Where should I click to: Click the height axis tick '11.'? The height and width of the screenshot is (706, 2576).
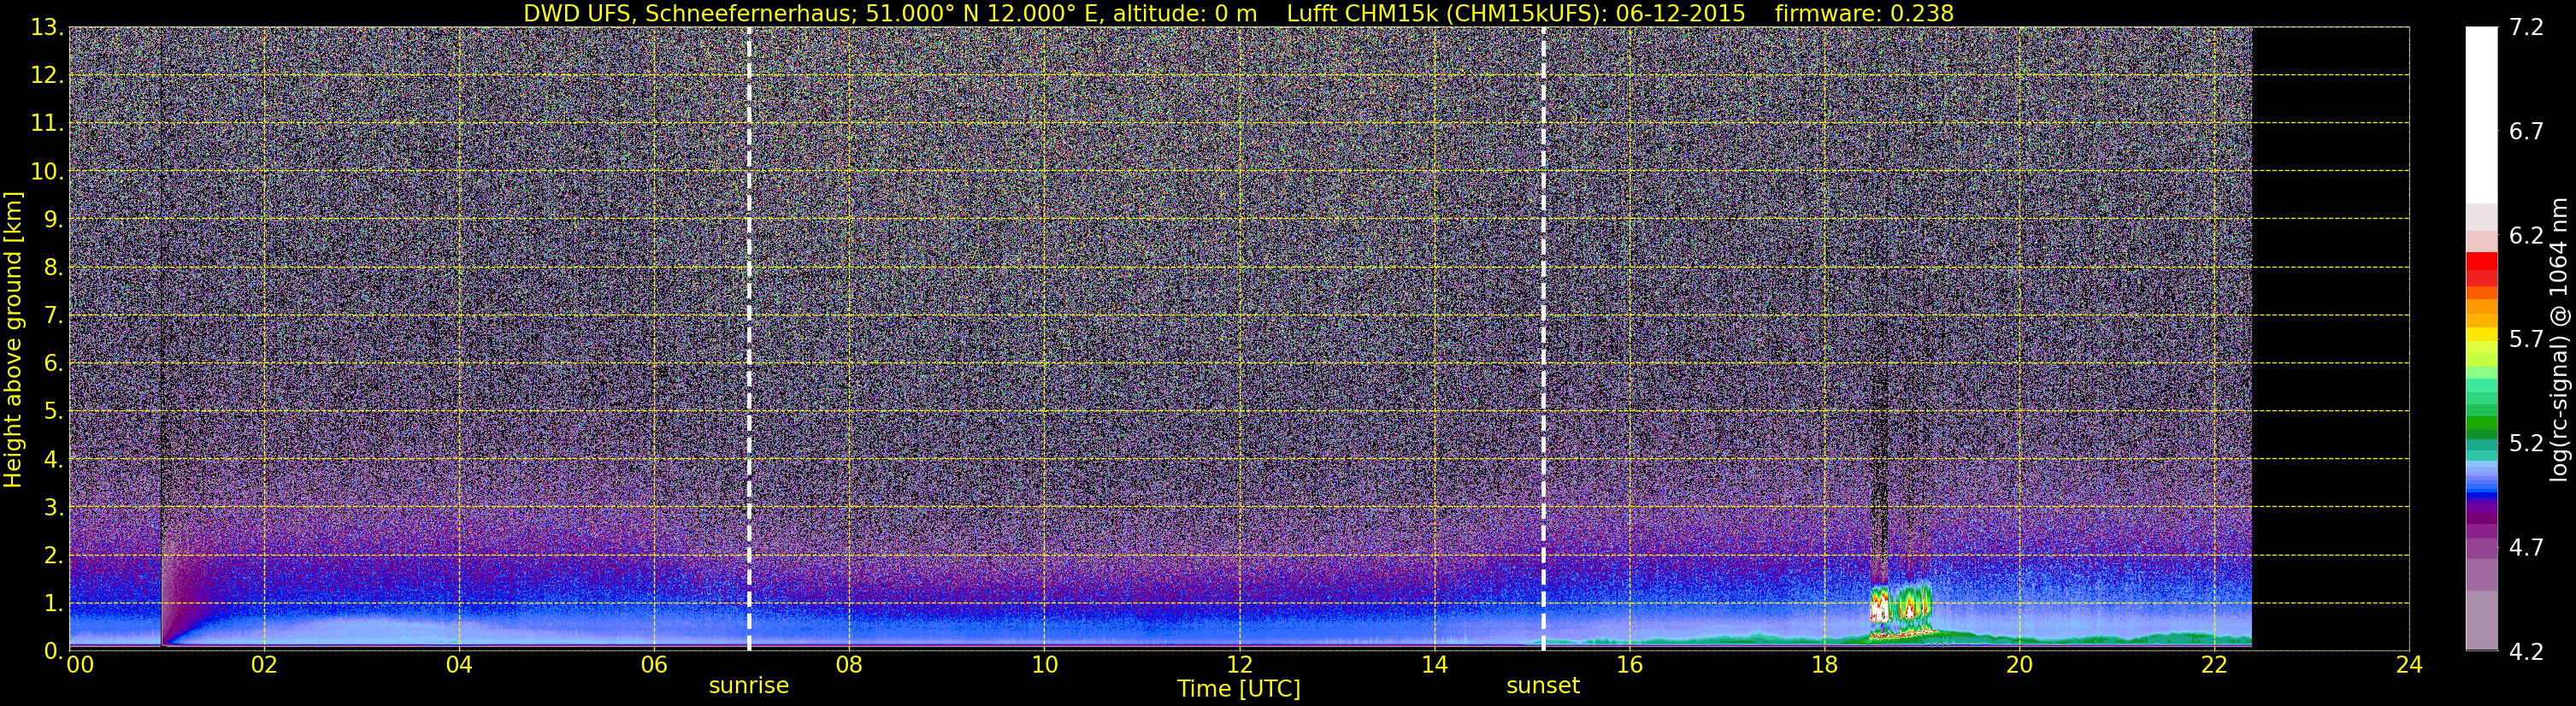coord(47,124)
